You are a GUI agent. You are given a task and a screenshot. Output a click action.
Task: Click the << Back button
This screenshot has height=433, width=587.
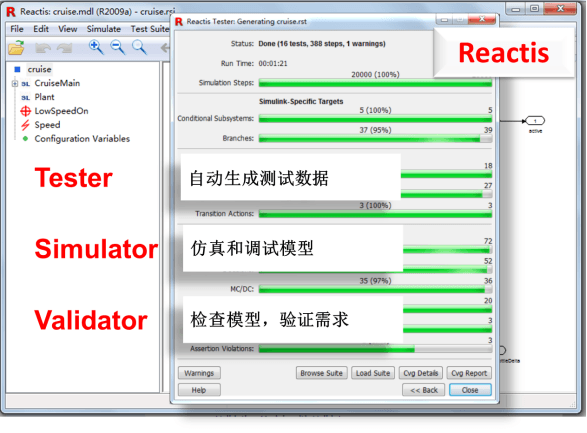[x=424, y=390]
